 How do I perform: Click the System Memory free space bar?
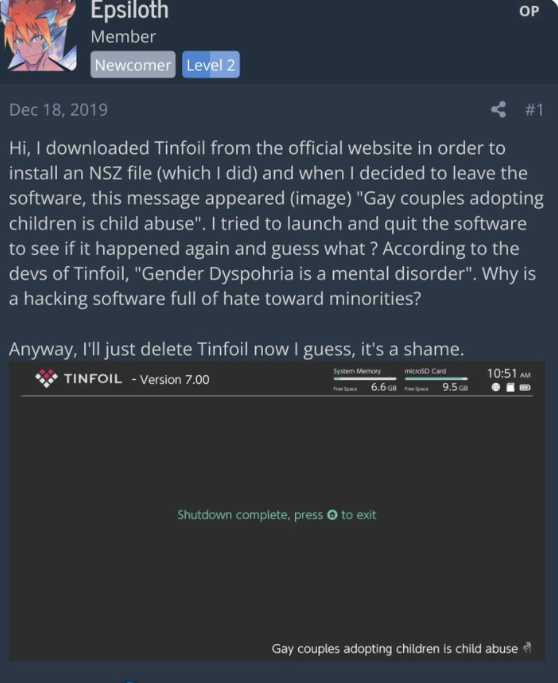pyautogui.click(x=365, y=379)
